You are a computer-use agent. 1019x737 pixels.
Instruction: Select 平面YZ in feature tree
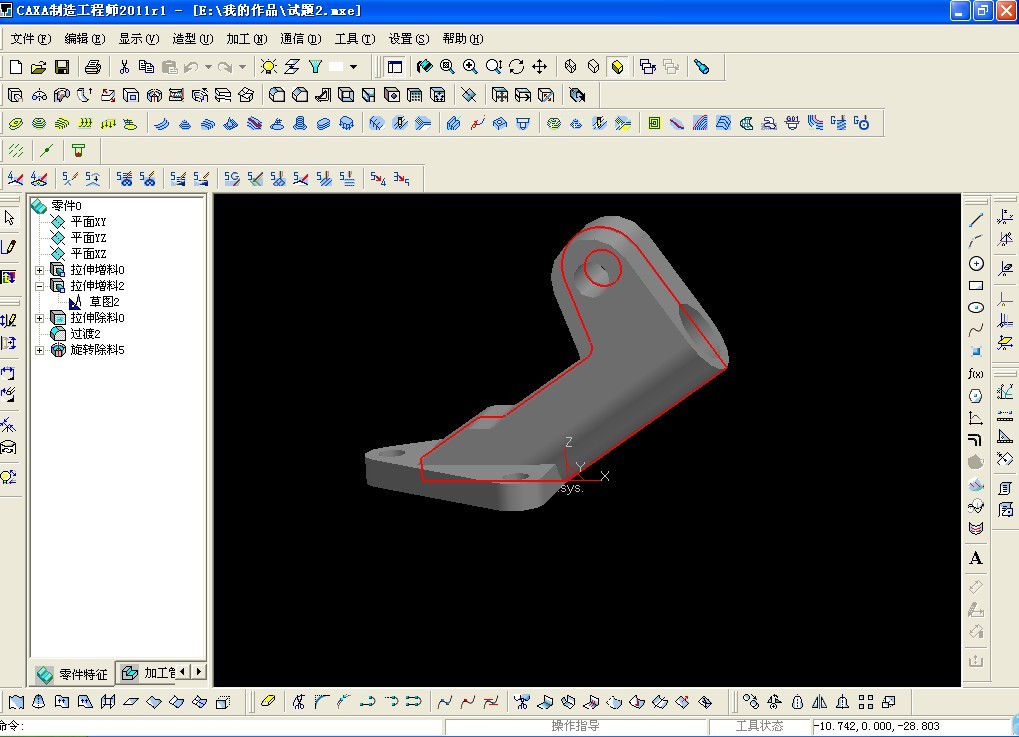[x=88, y=238]
